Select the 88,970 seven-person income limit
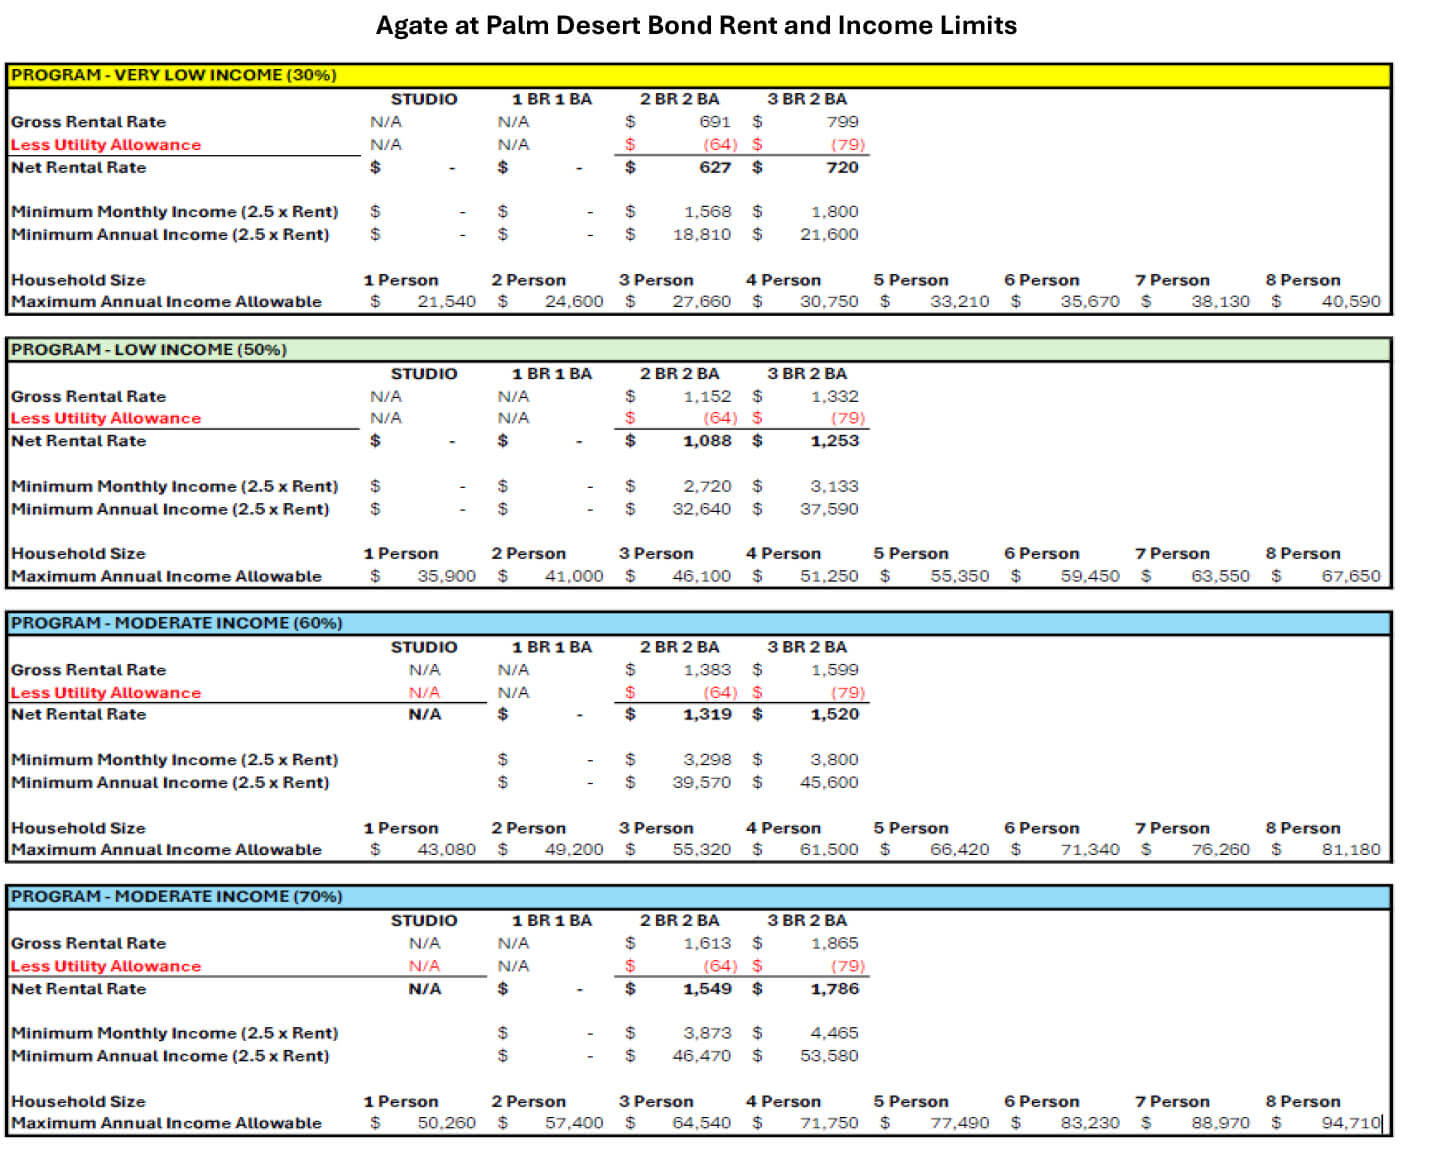The height and width of the screenshot is (1150, 1436). coord(1220,1124)
